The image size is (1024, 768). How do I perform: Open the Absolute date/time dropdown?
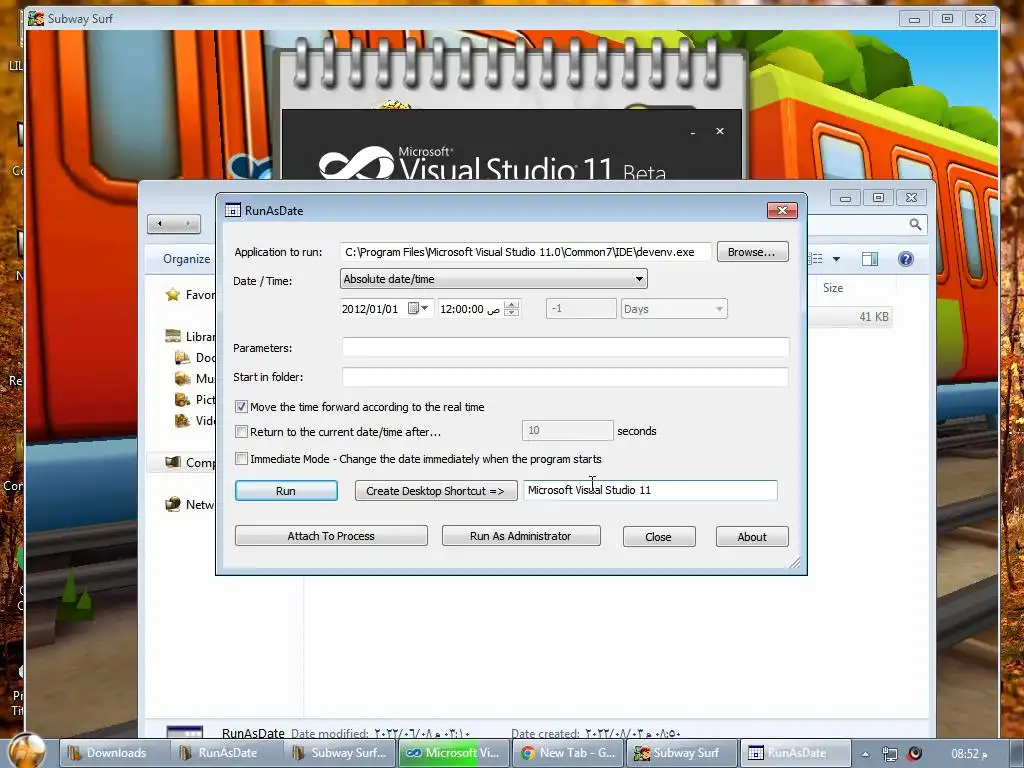pos(494,279)
